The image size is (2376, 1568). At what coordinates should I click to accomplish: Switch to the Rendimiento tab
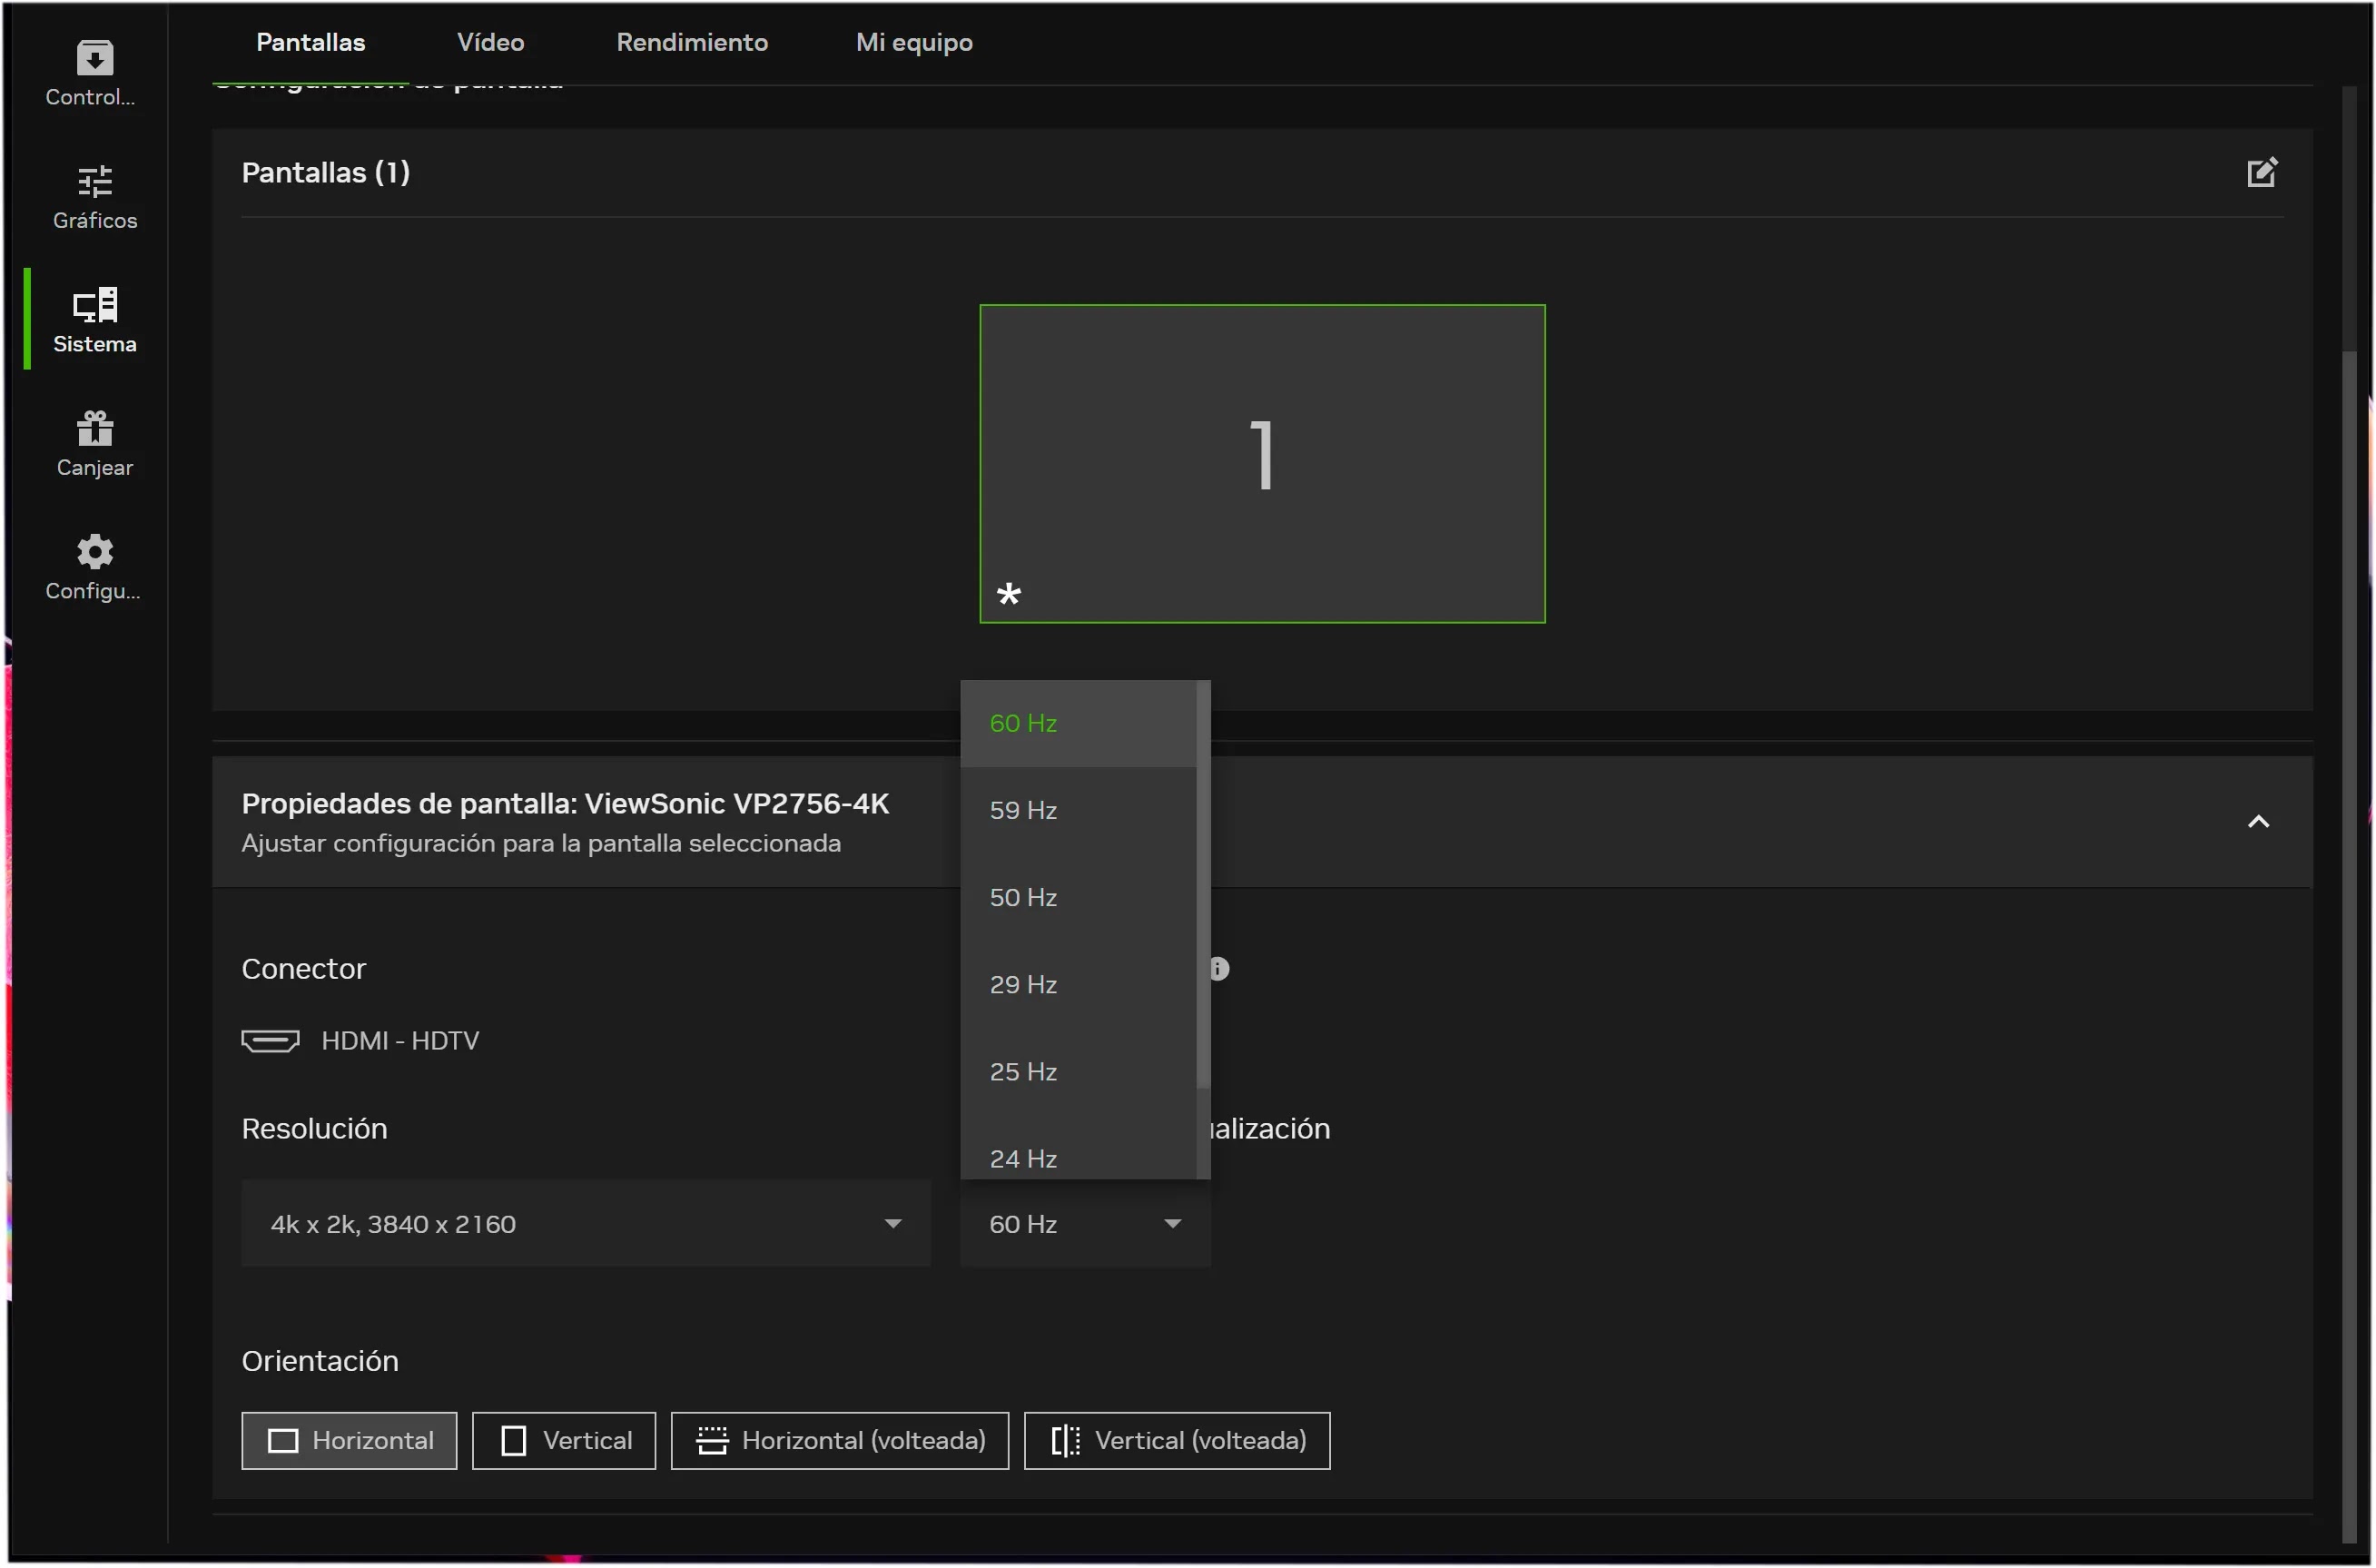691,42
